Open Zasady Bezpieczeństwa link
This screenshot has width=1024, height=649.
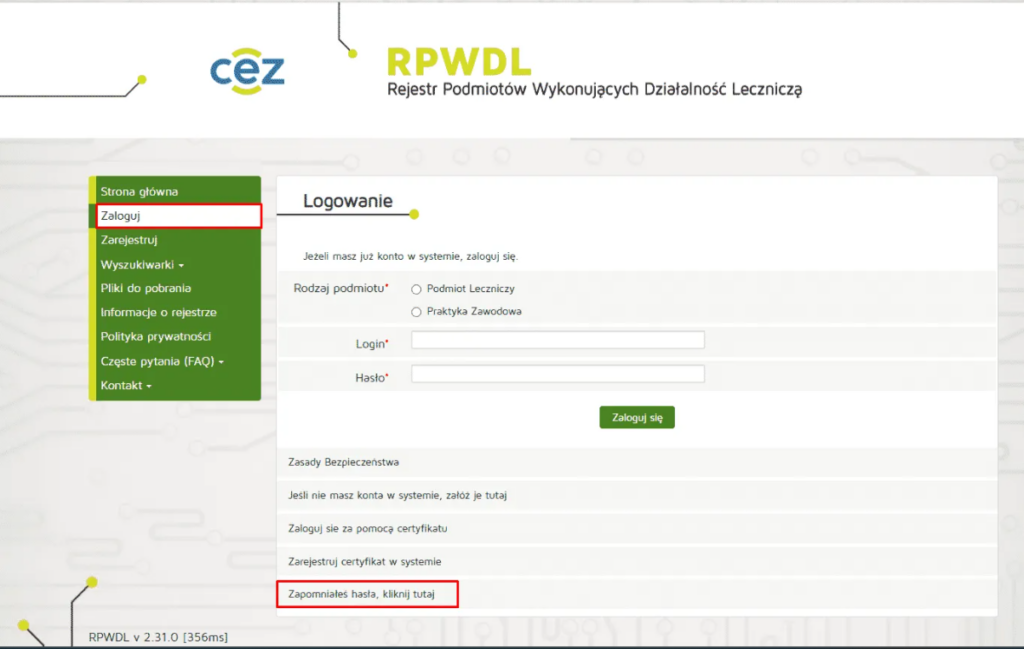pos(343,462)
